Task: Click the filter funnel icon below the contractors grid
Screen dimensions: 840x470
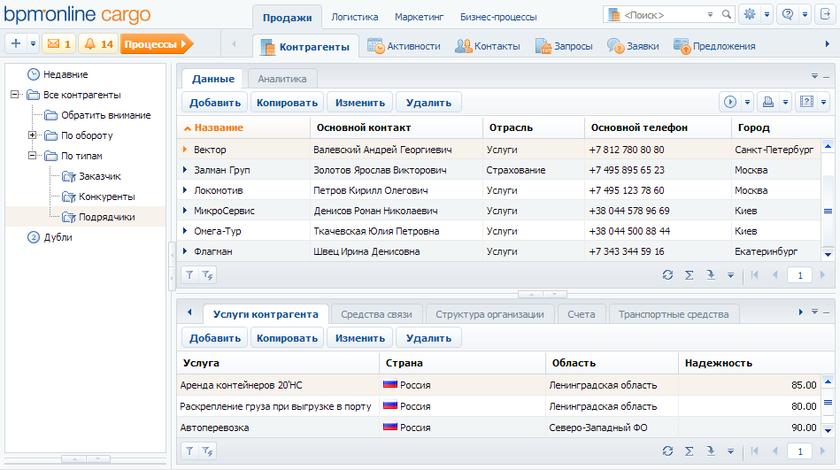Action: coord(189,275)
